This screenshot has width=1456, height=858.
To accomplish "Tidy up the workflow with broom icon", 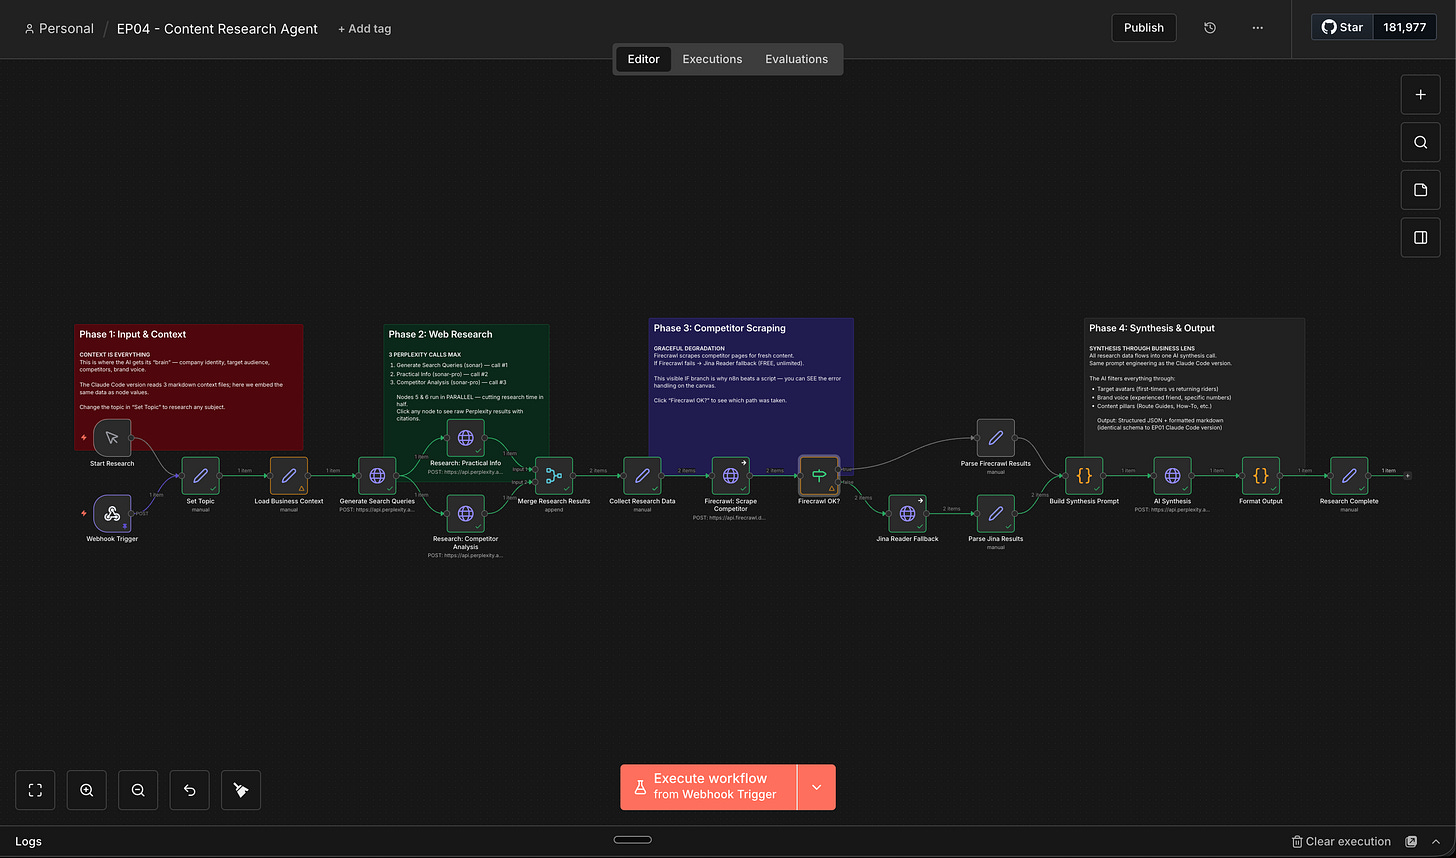I will 241,790.
